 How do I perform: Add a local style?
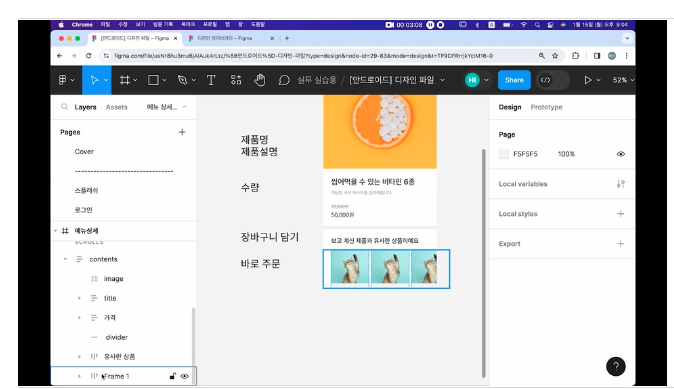click(621, 214)
